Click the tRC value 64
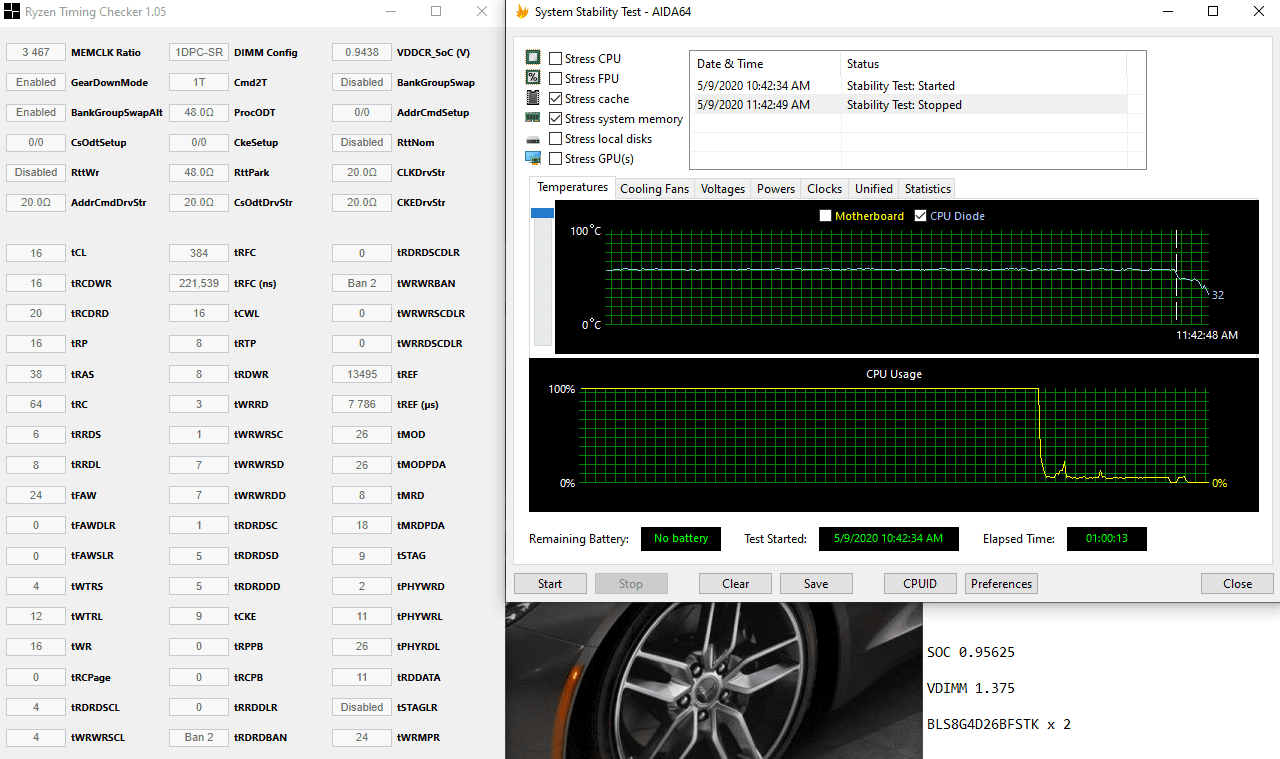Image resolution: width=1280 pixels, height=759 pixels. click(36, 404)
